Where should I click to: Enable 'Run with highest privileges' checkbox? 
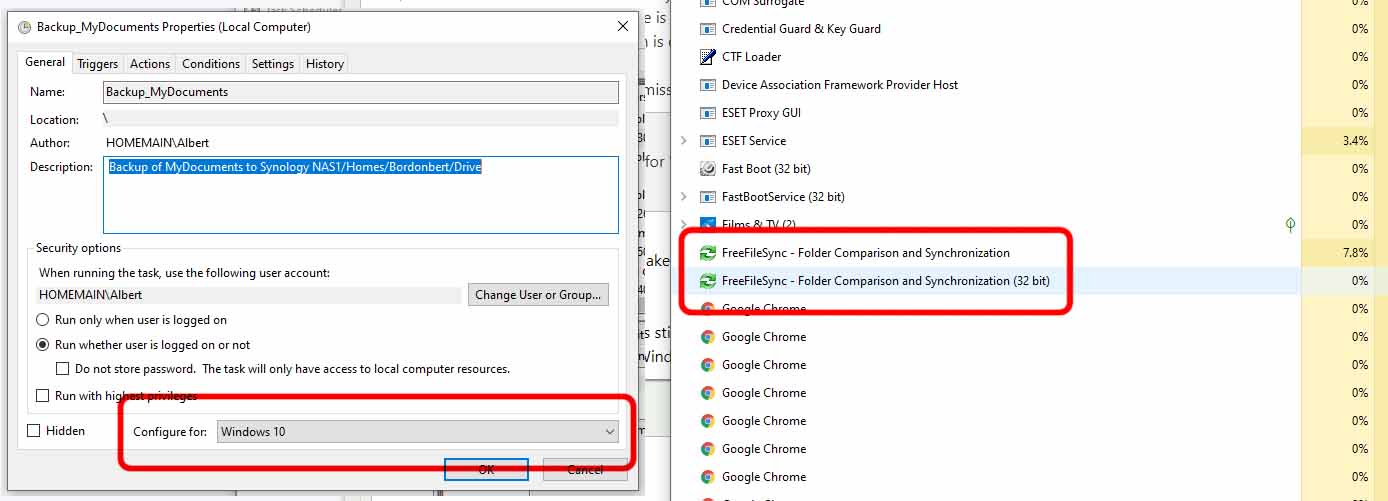(42, 396)
